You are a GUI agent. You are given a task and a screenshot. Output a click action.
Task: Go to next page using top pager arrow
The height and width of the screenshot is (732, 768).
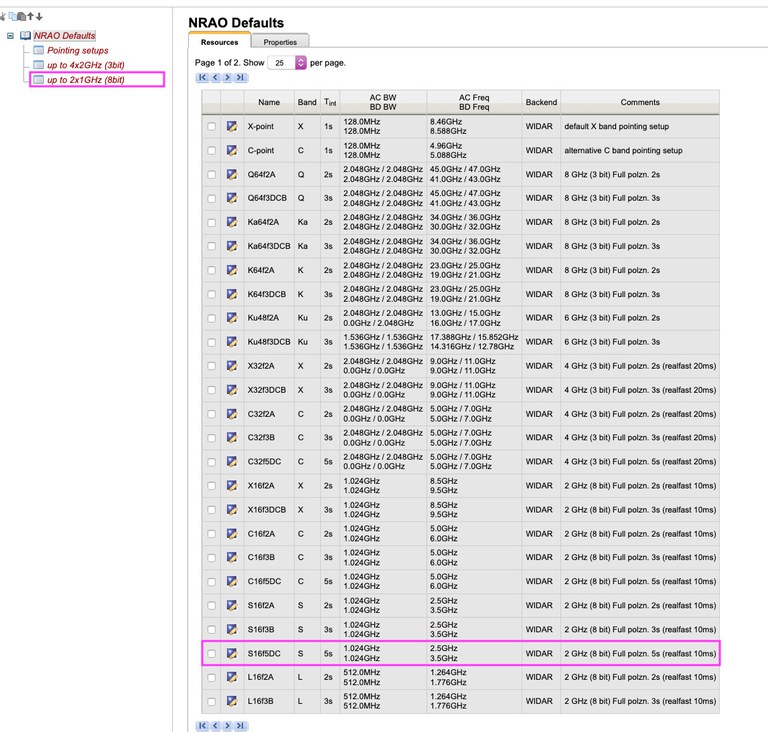[227, 77]
